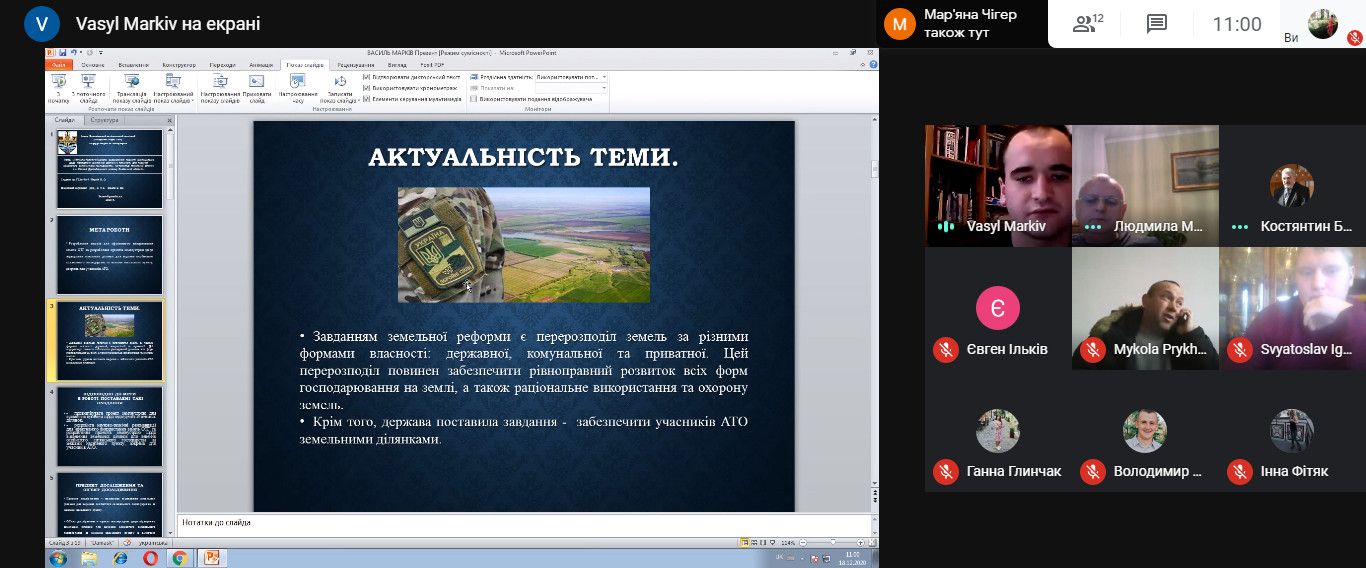Image resolution: width=1366 pixels, height=568 pixels.
Task: Click 'Vasyl Markiv на екрані' presenter label
Action: pos(168,24)
